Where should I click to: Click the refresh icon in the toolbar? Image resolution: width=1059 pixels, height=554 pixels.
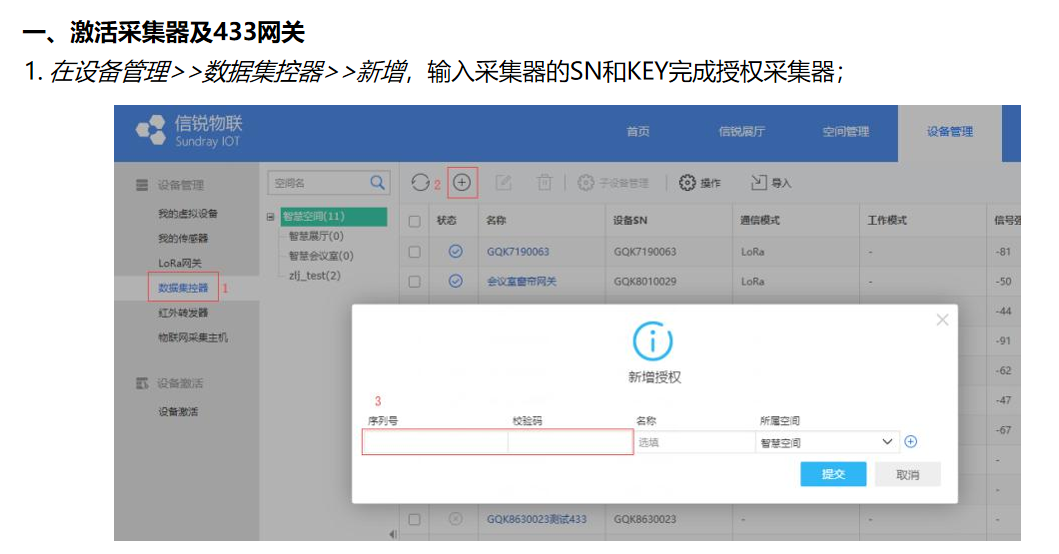tap(420, 182)
